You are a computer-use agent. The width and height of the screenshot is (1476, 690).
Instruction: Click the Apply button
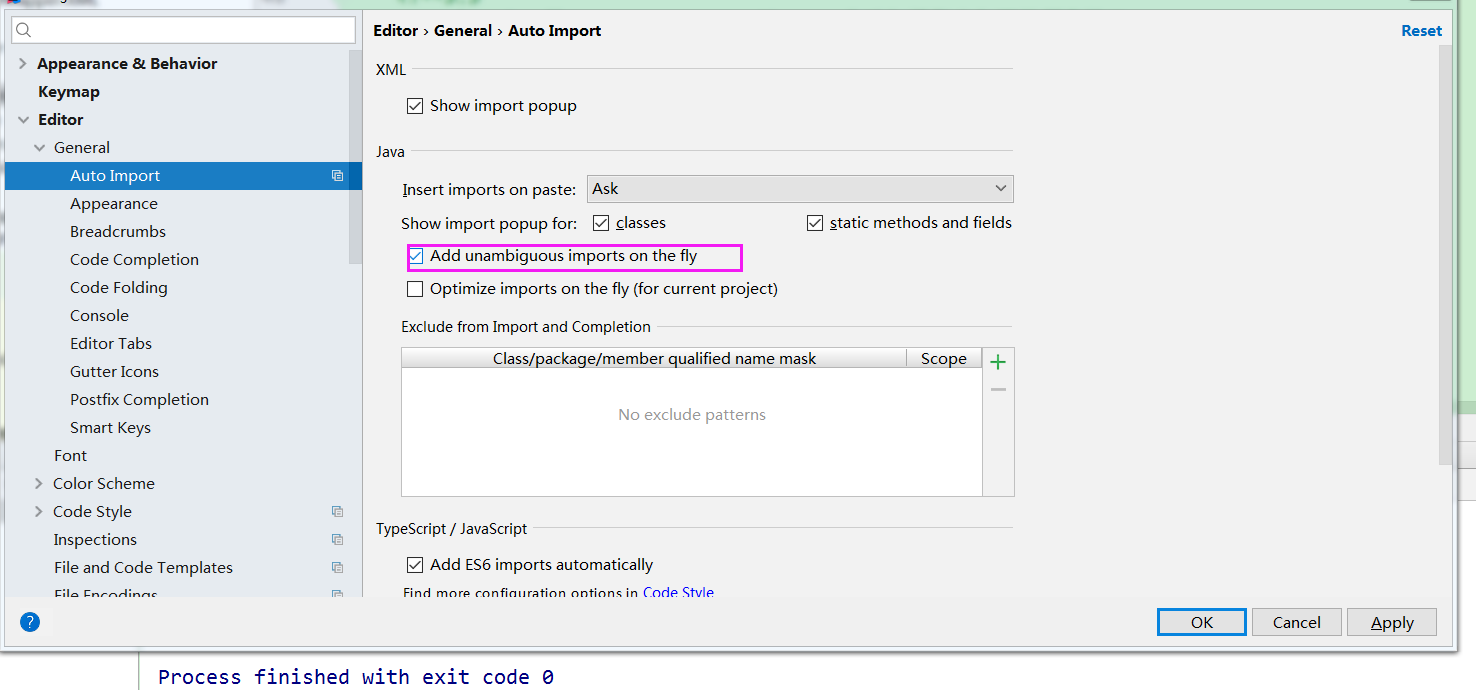(1392, 622)
